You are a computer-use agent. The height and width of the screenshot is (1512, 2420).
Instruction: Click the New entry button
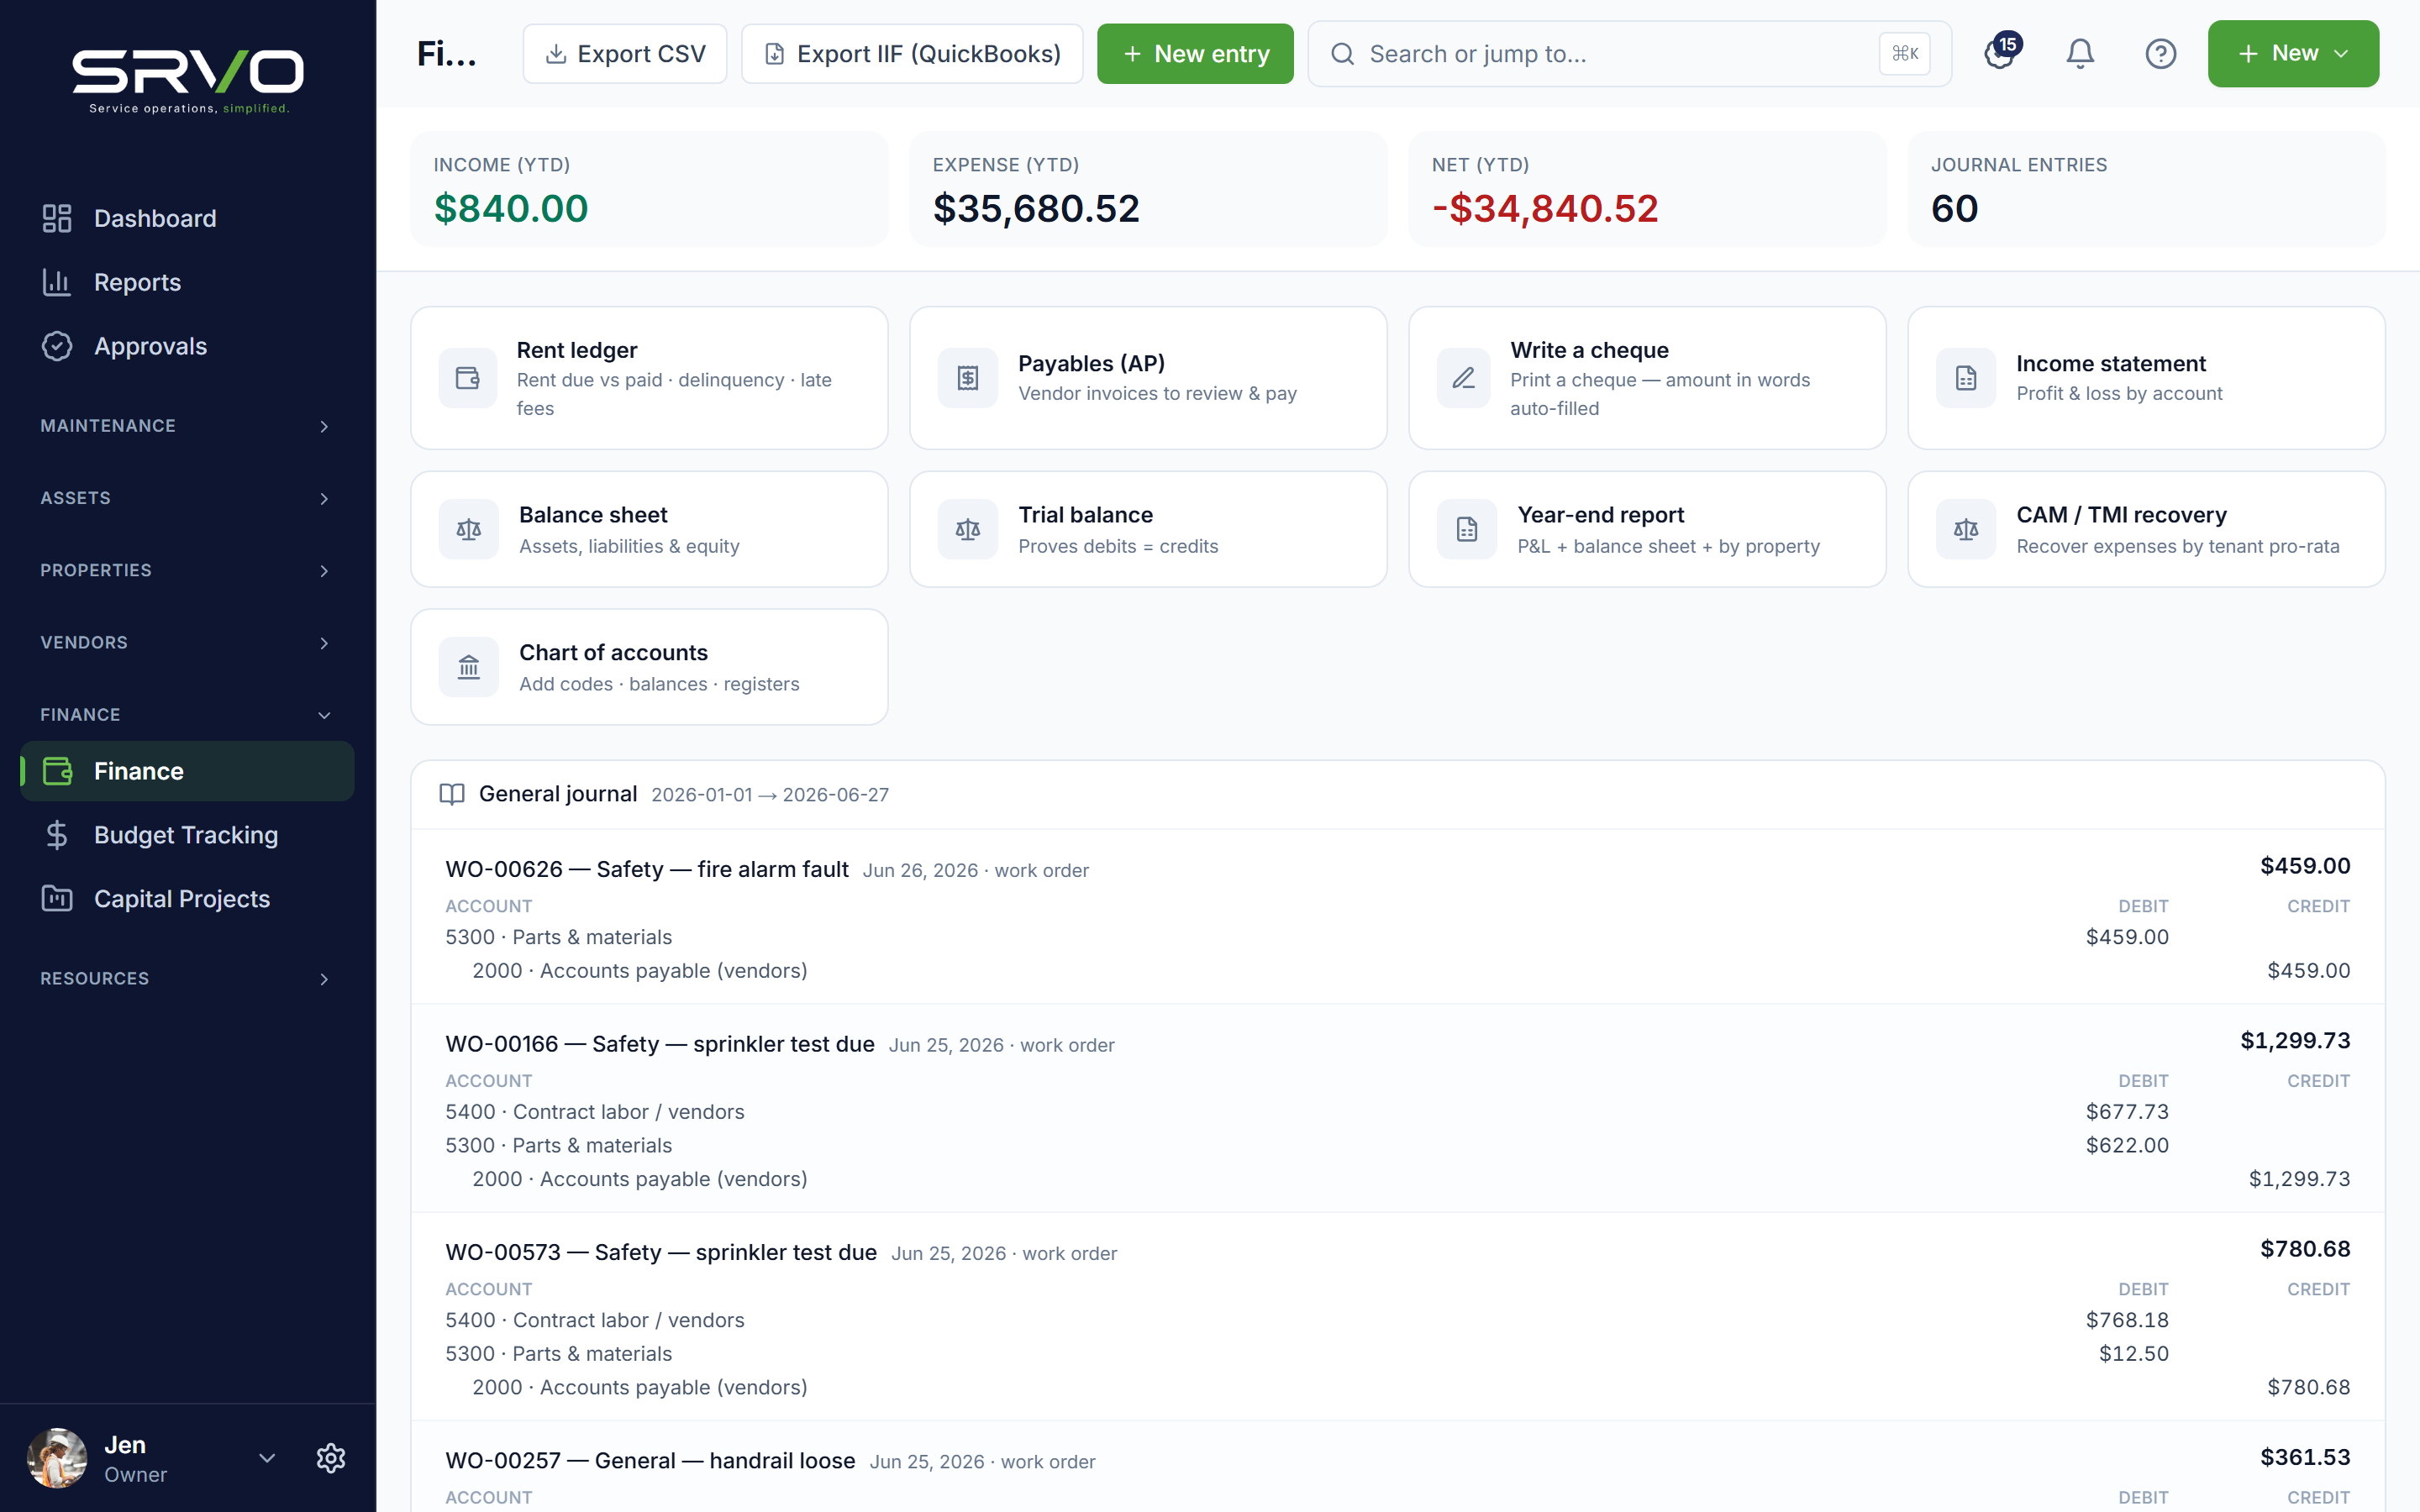point(1195,54)
